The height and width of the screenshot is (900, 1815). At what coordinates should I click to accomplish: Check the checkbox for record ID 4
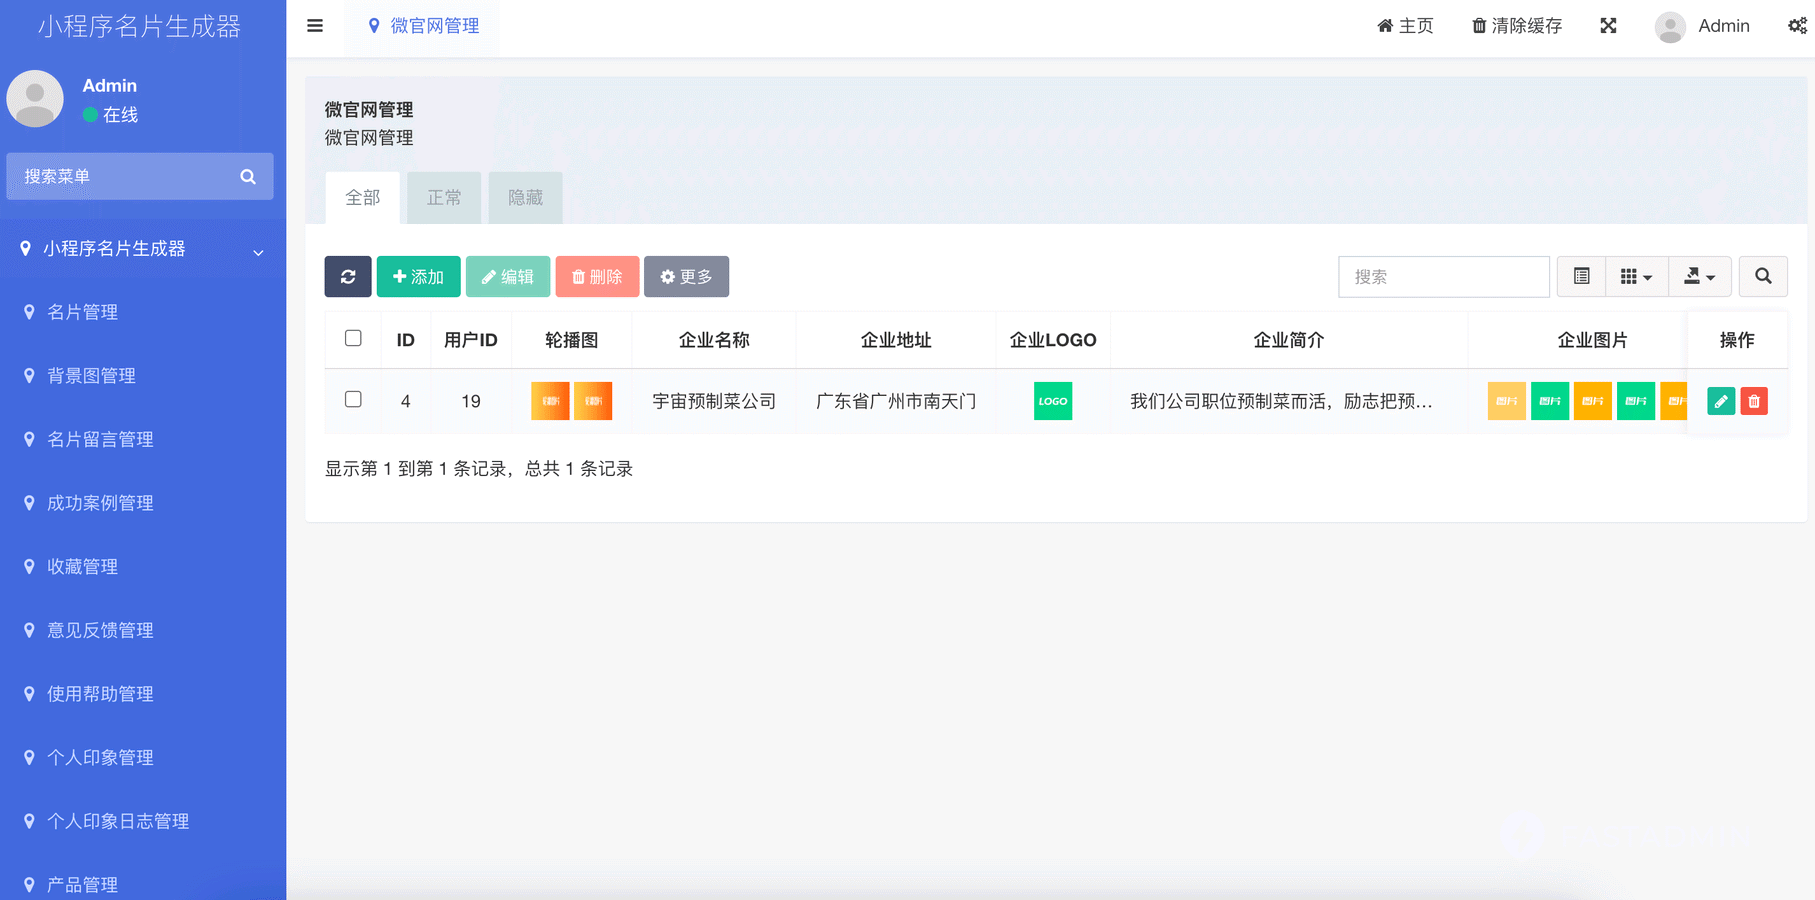(x=353, y=399)
